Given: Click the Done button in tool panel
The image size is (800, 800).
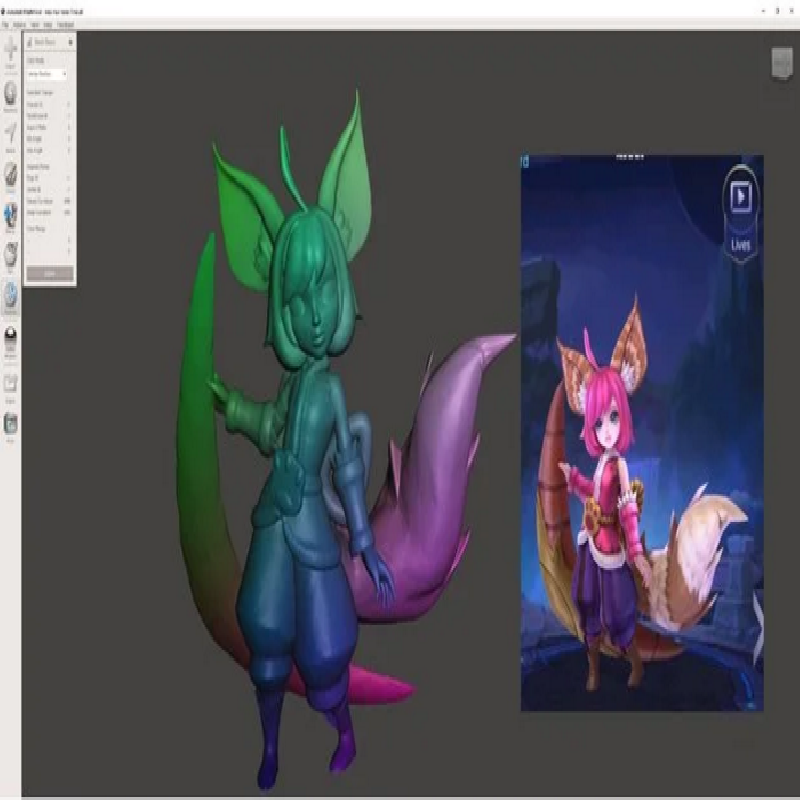Looking at the screenshot, I should [50, 274].
